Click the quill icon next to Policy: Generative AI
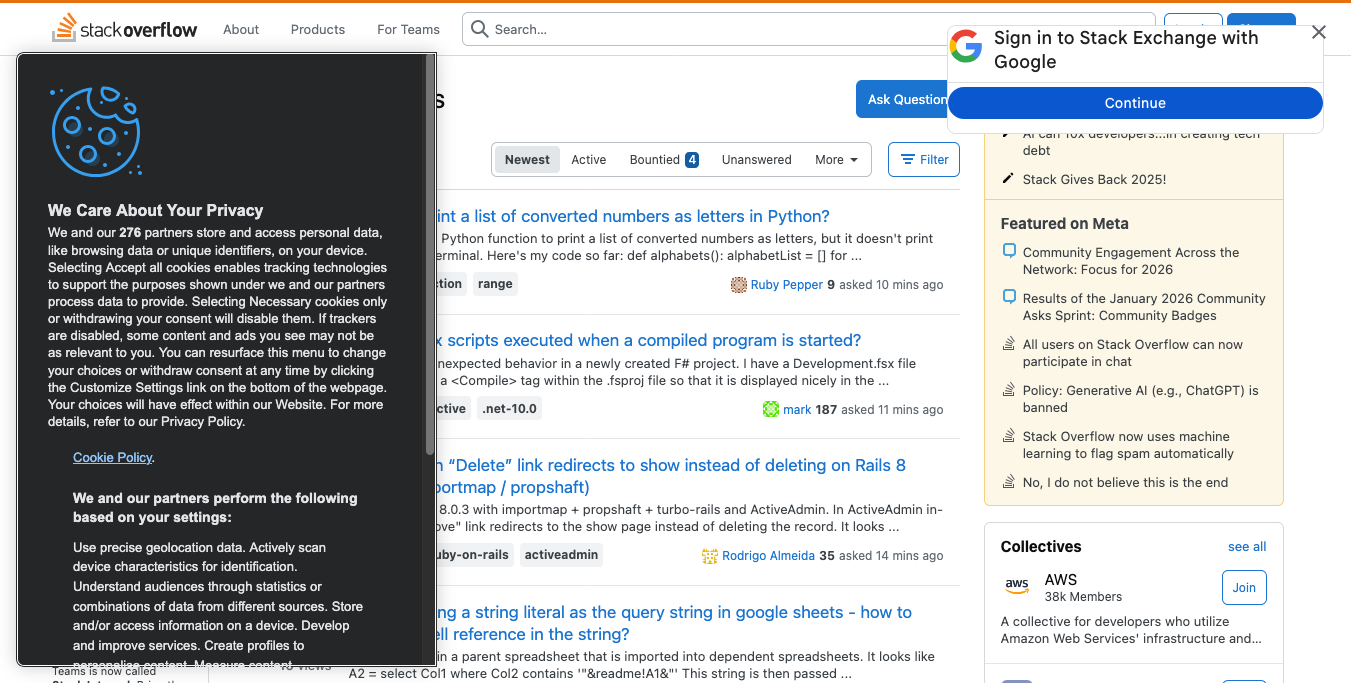Viewport: 1366px width, 683px height. 1007,390
